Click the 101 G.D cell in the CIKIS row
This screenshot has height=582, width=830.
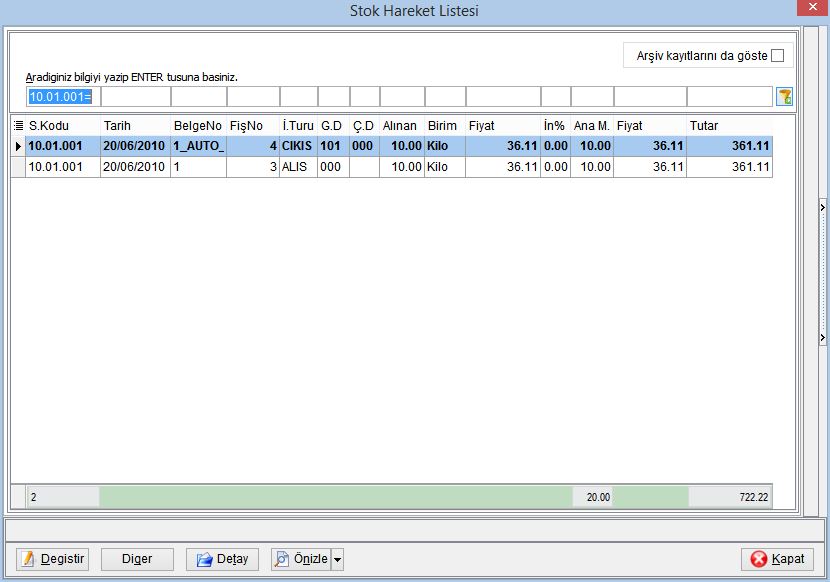(333, 146)
